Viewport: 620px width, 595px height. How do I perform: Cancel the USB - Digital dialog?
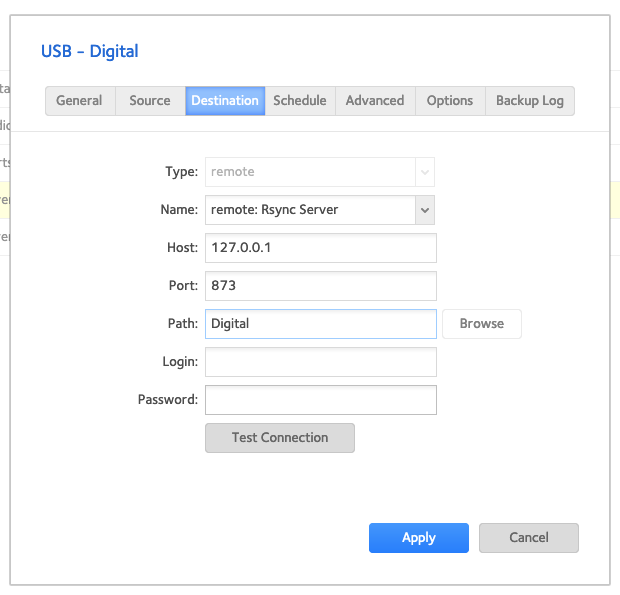(528, 538)
